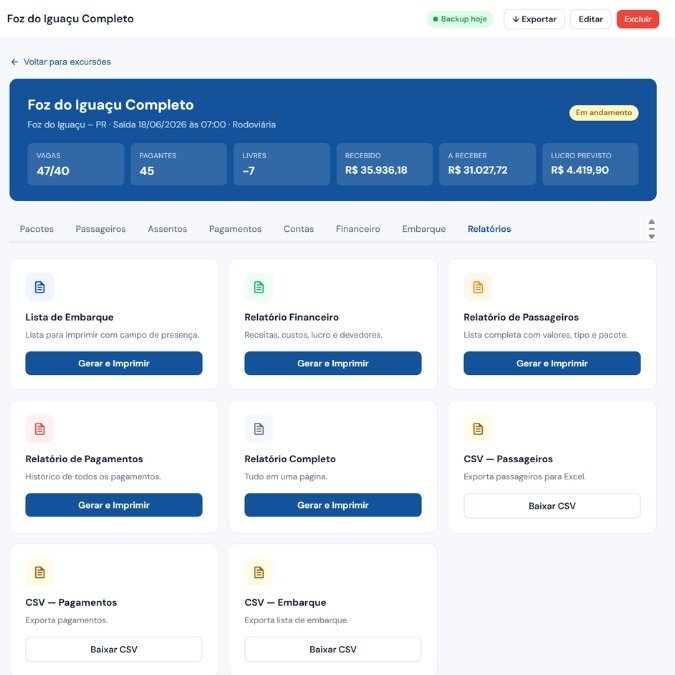
Task: Click the Editar button
Action: point(591,19)
